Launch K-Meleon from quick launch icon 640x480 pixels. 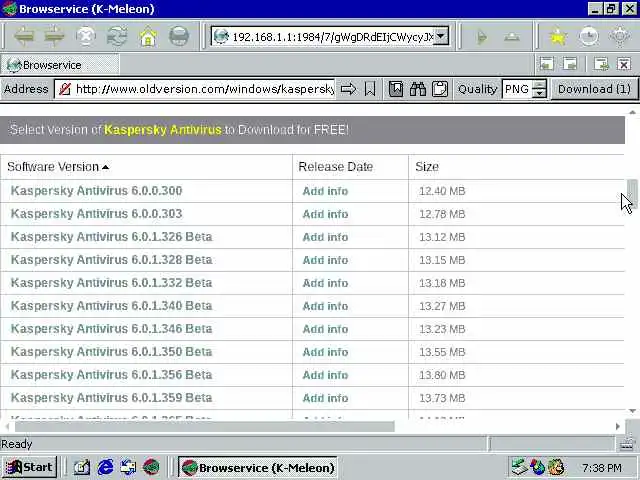pos(151,467)
